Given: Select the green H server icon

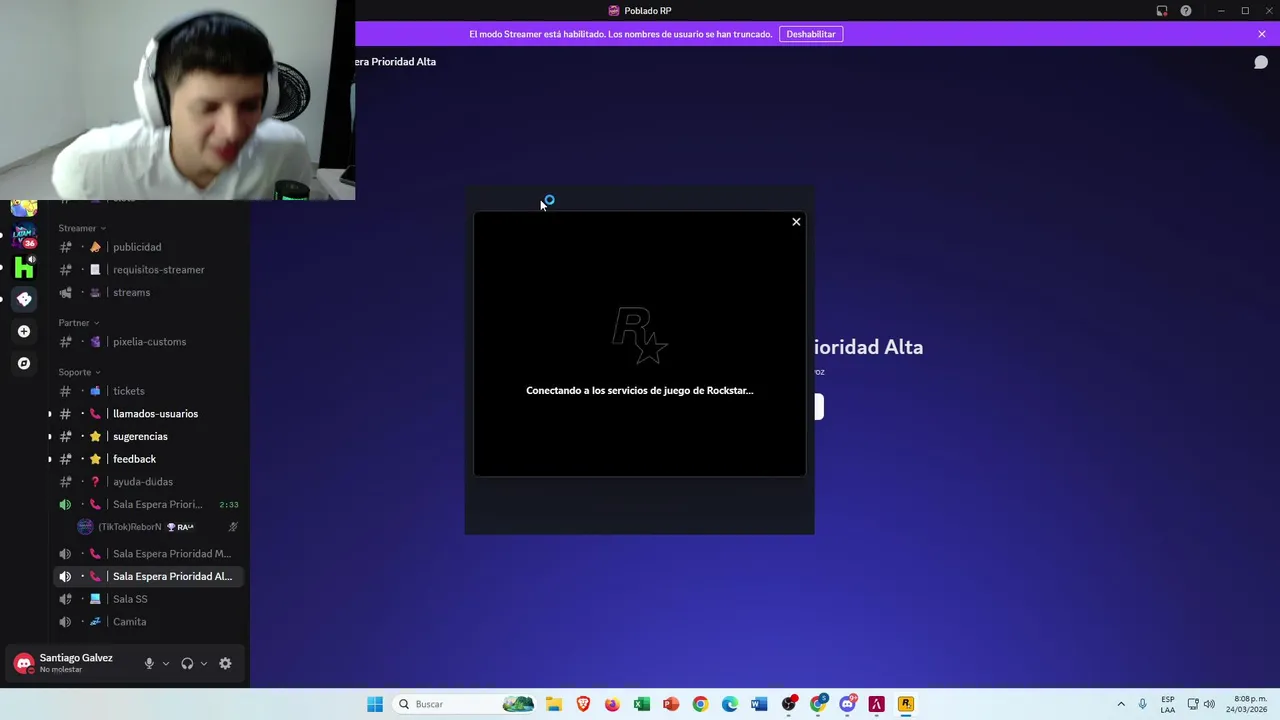Looking at the screenshot, I should click(24, 267).
